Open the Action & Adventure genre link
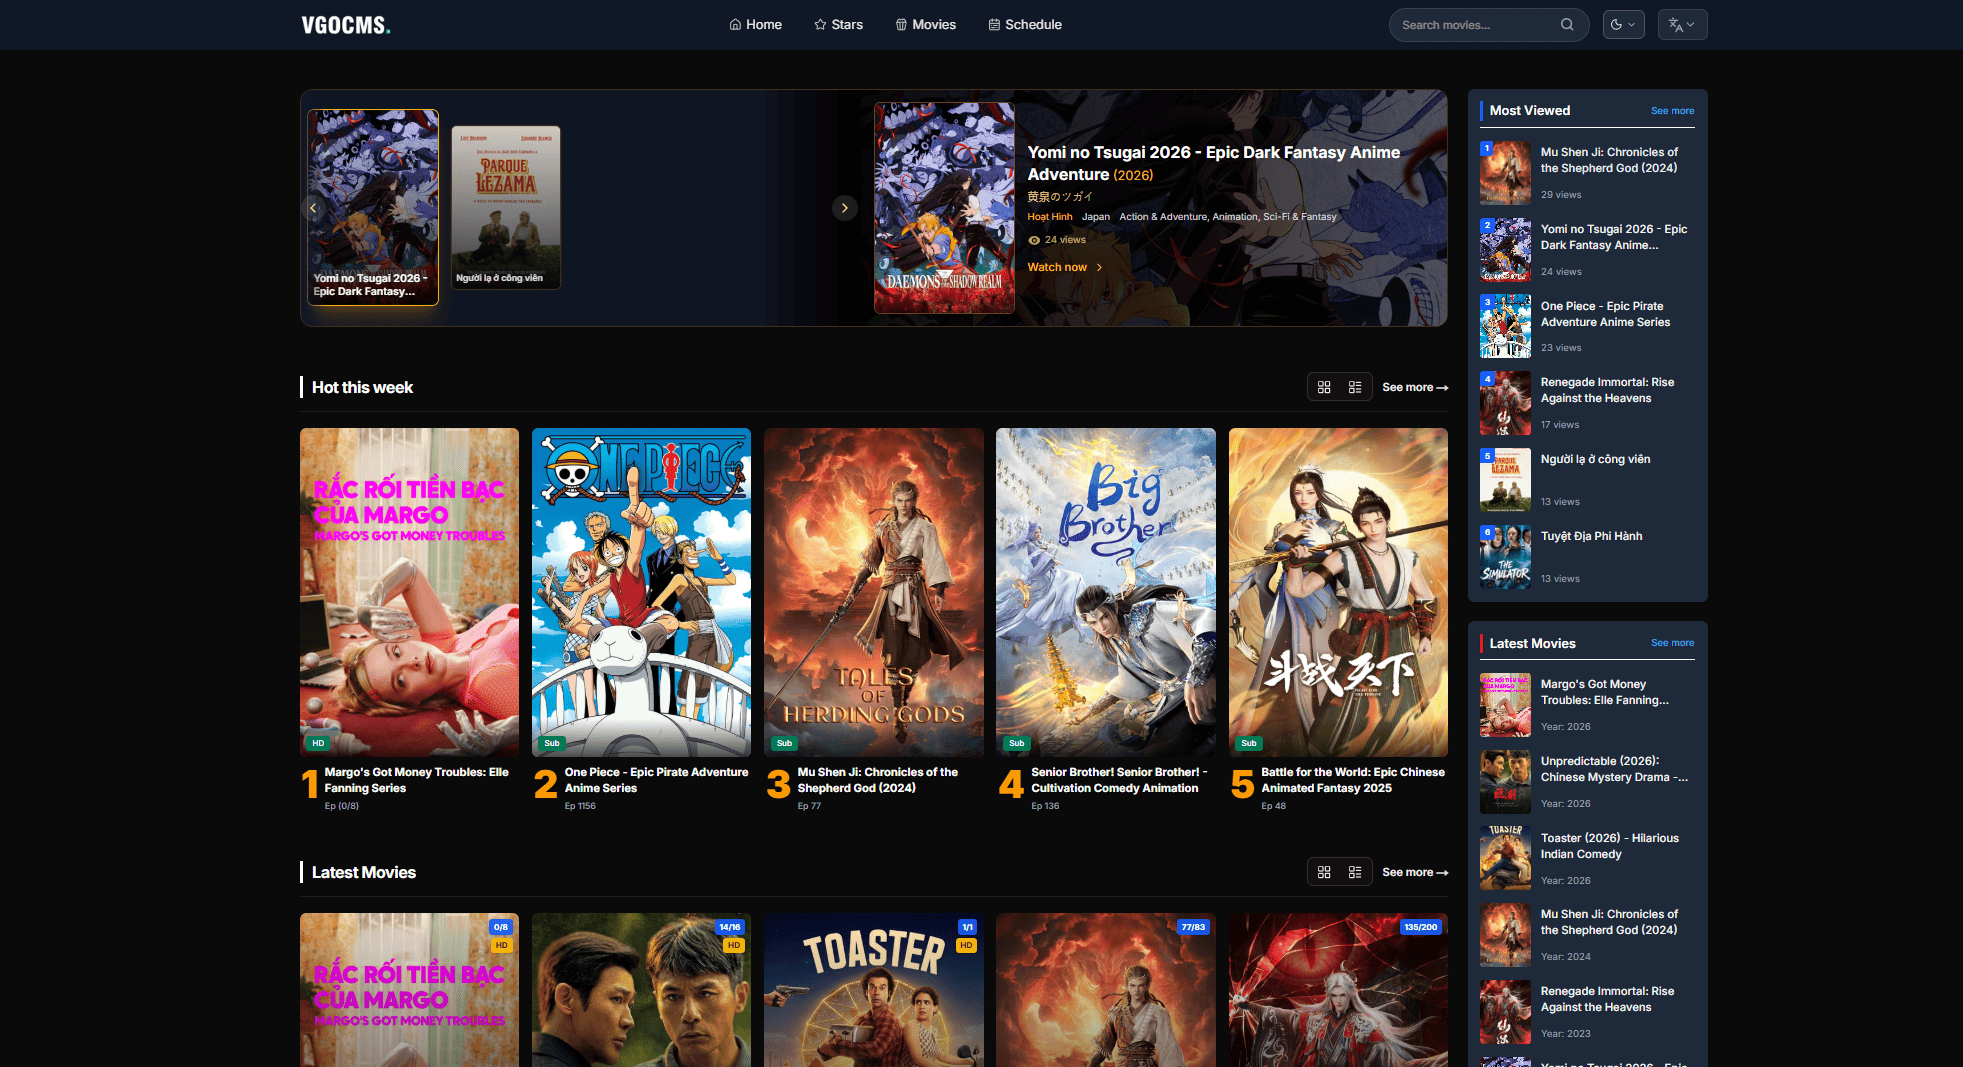Viewport: 1963px width, 1067px height. 1163,217
